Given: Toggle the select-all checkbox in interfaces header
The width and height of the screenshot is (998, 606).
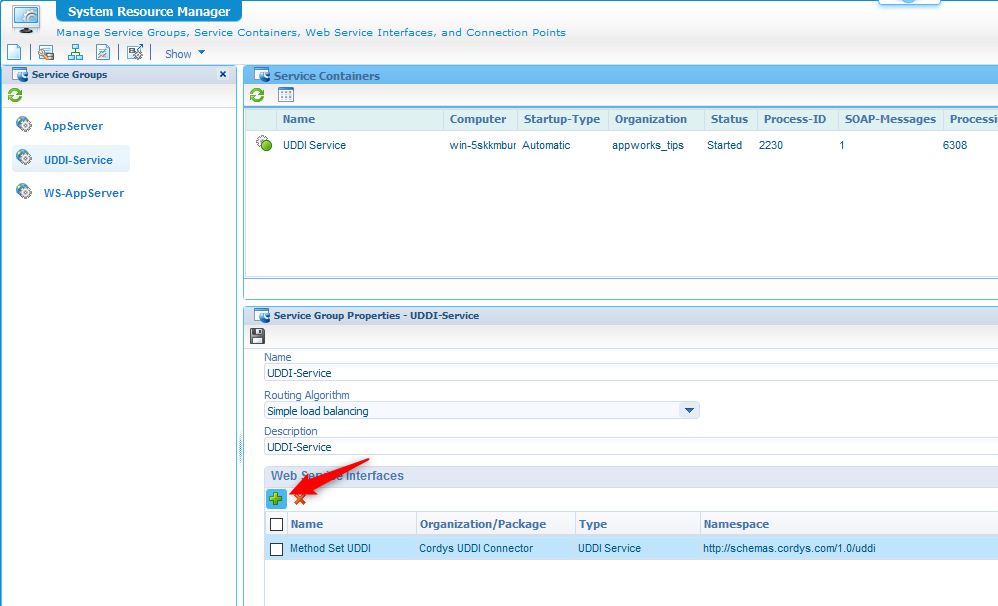Looking at the screenshot, I should point(277,524).
